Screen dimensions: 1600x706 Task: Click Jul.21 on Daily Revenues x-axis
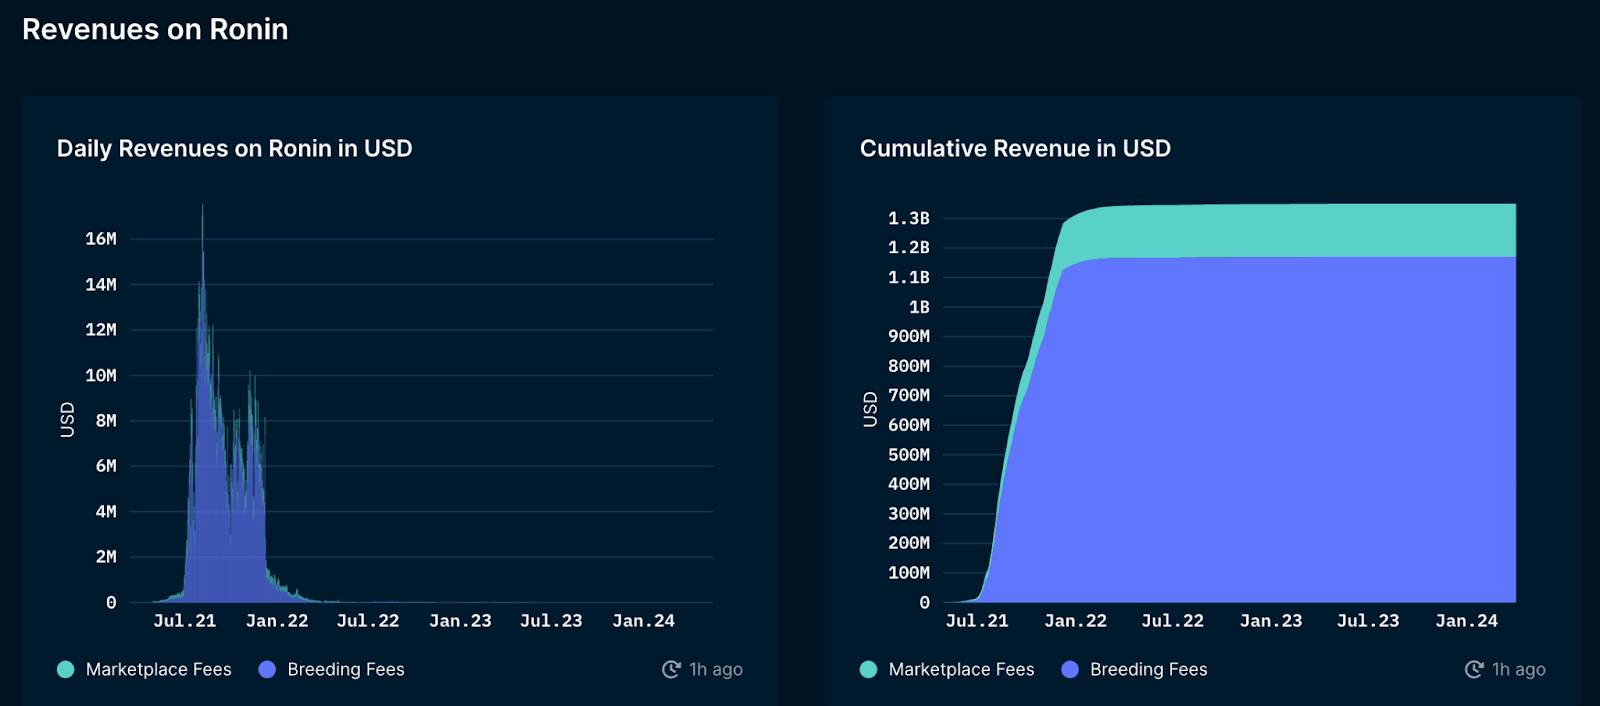(185, 621)
